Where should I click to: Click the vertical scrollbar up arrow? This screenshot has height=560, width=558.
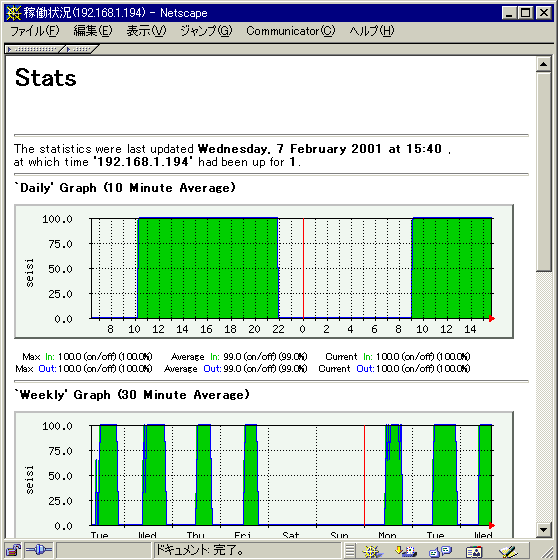(x=544, y=64)
